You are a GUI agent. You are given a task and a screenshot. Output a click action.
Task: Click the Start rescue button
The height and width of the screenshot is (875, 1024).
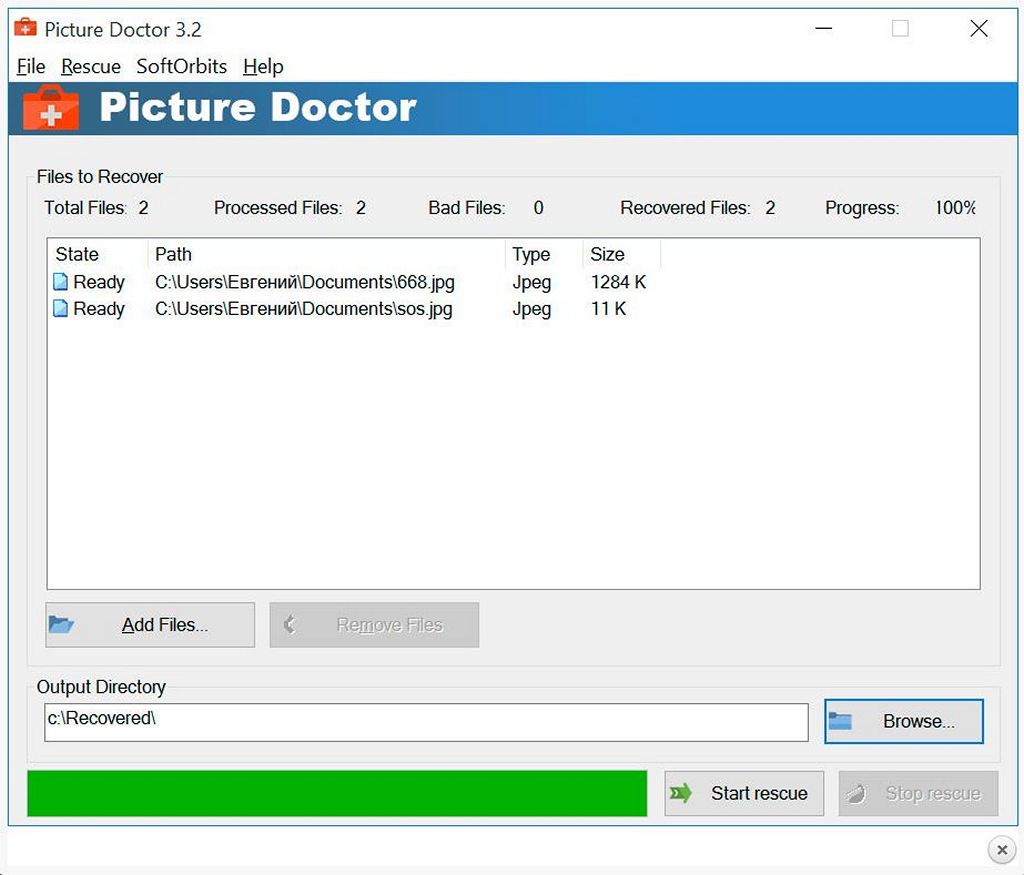click(744, 793)
